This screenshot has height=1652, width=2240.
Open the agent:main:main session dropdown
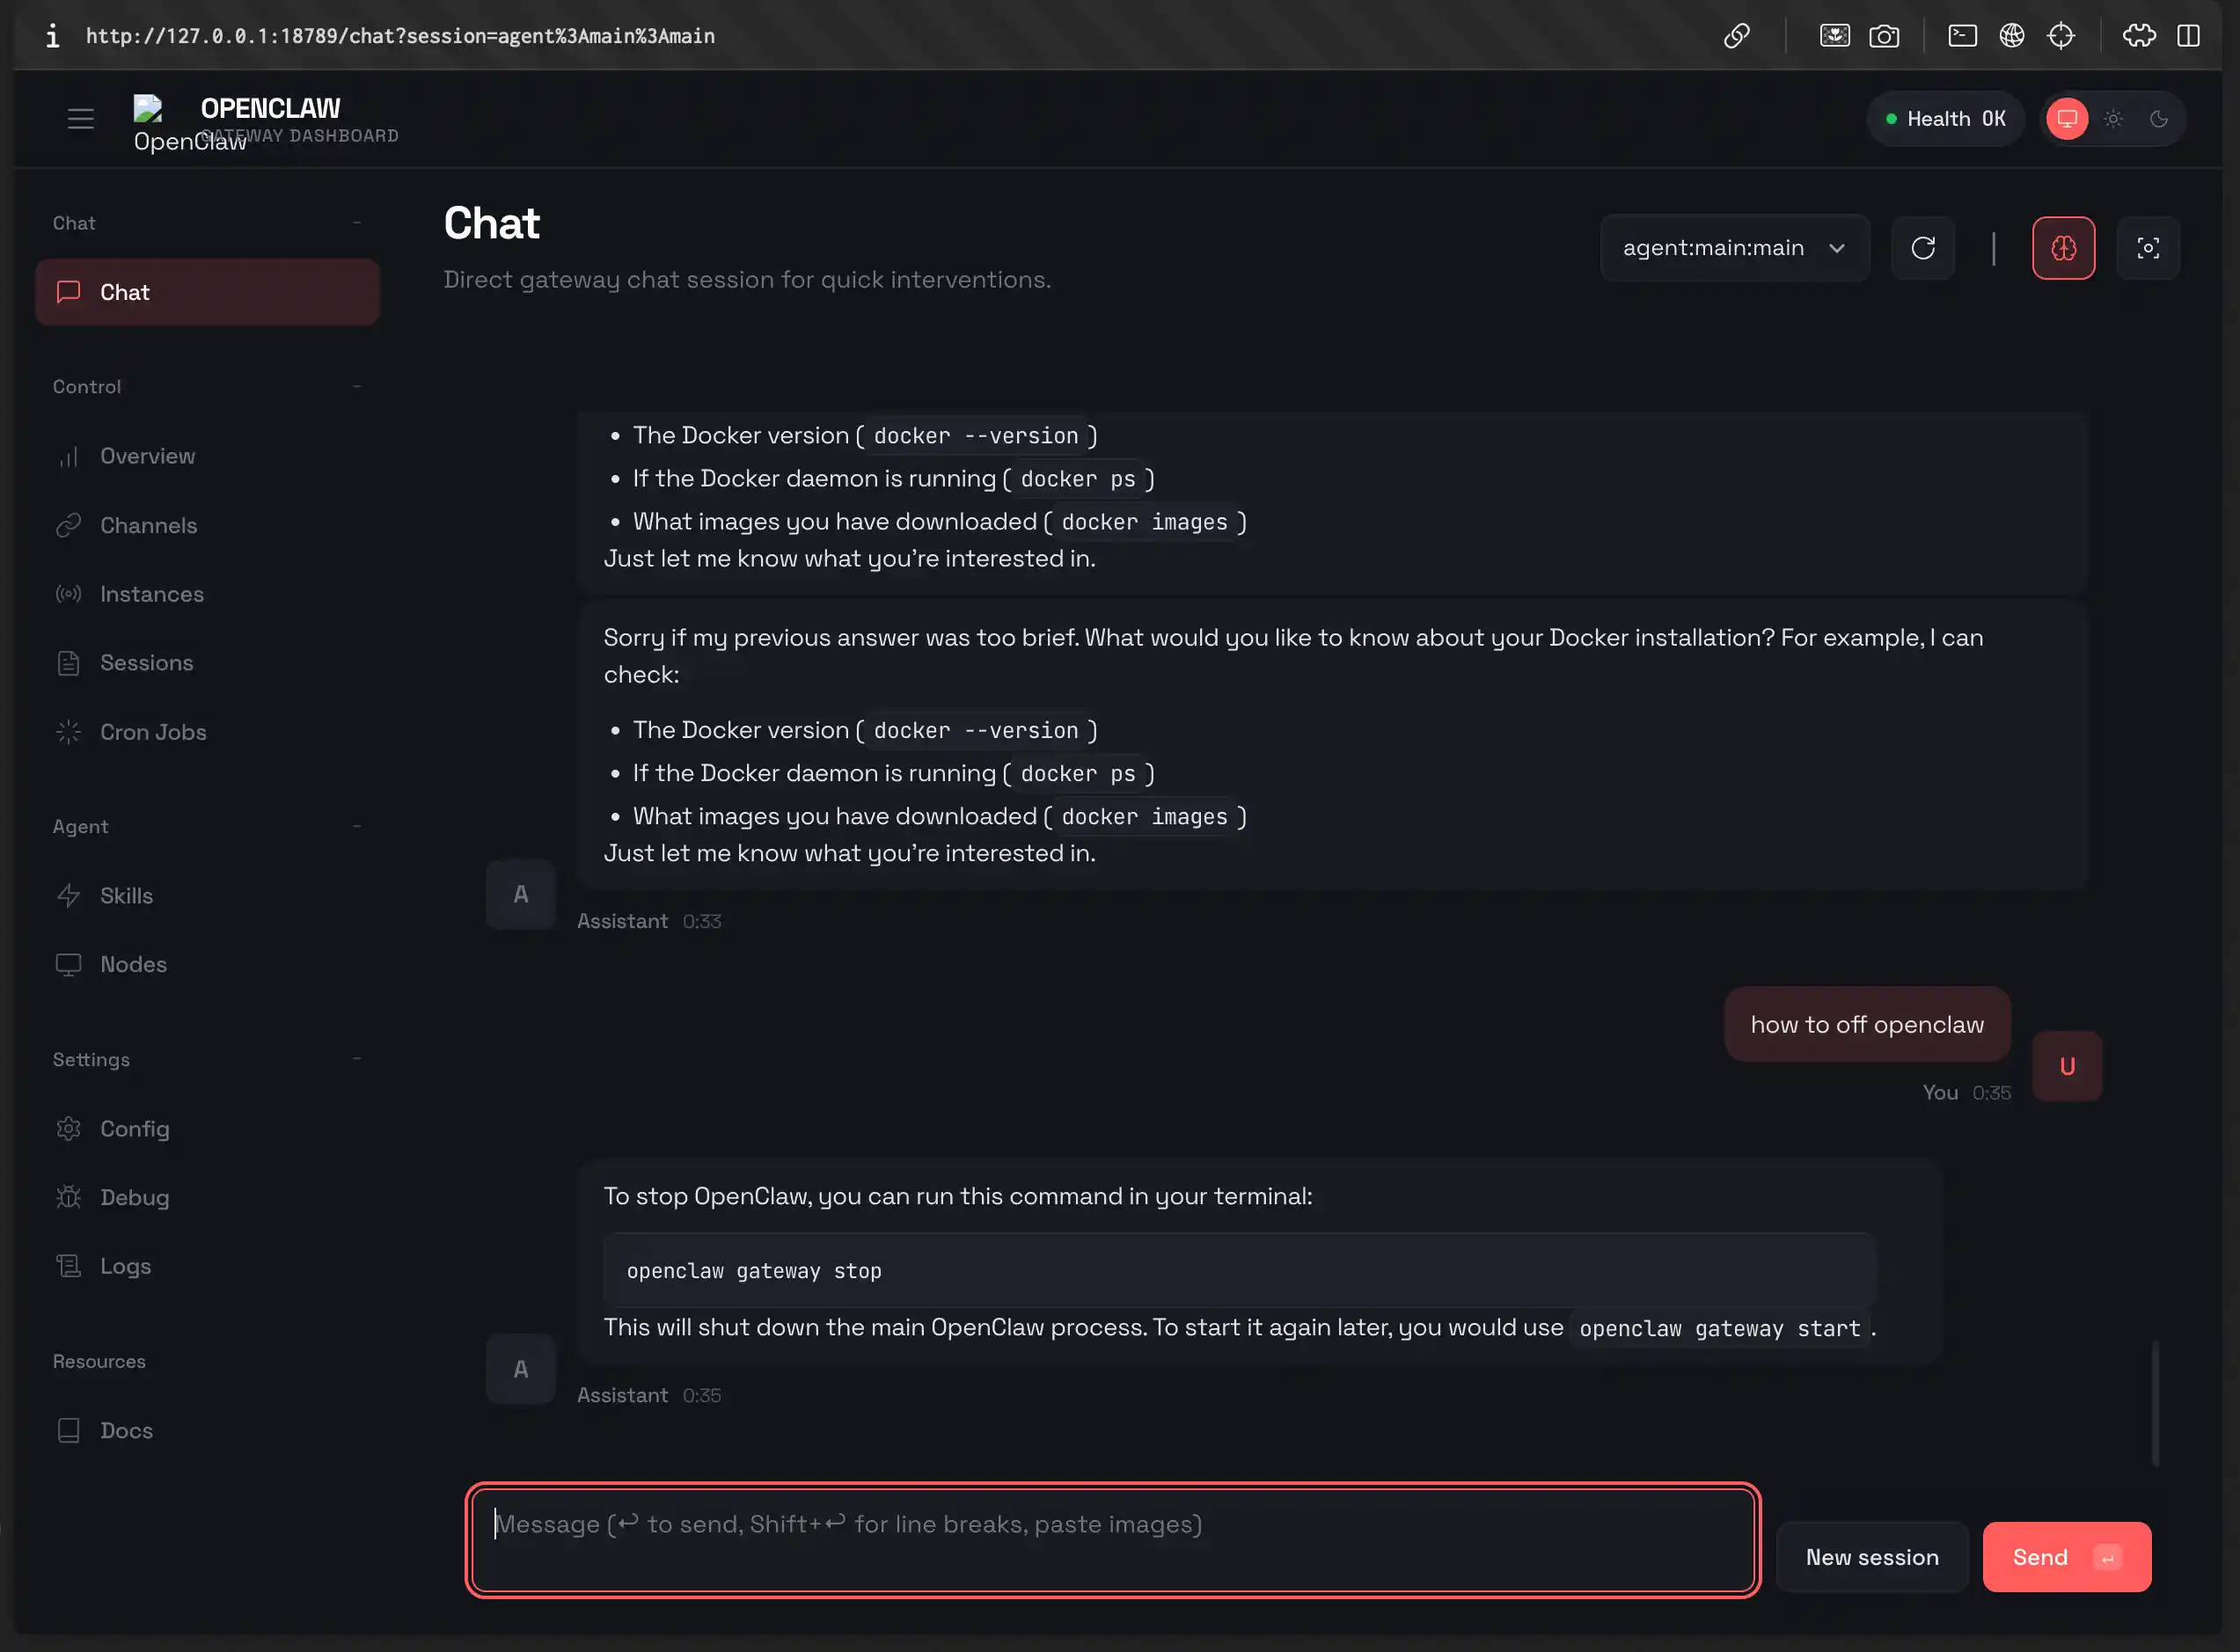pyautogui.click(x=1733, y=247)
